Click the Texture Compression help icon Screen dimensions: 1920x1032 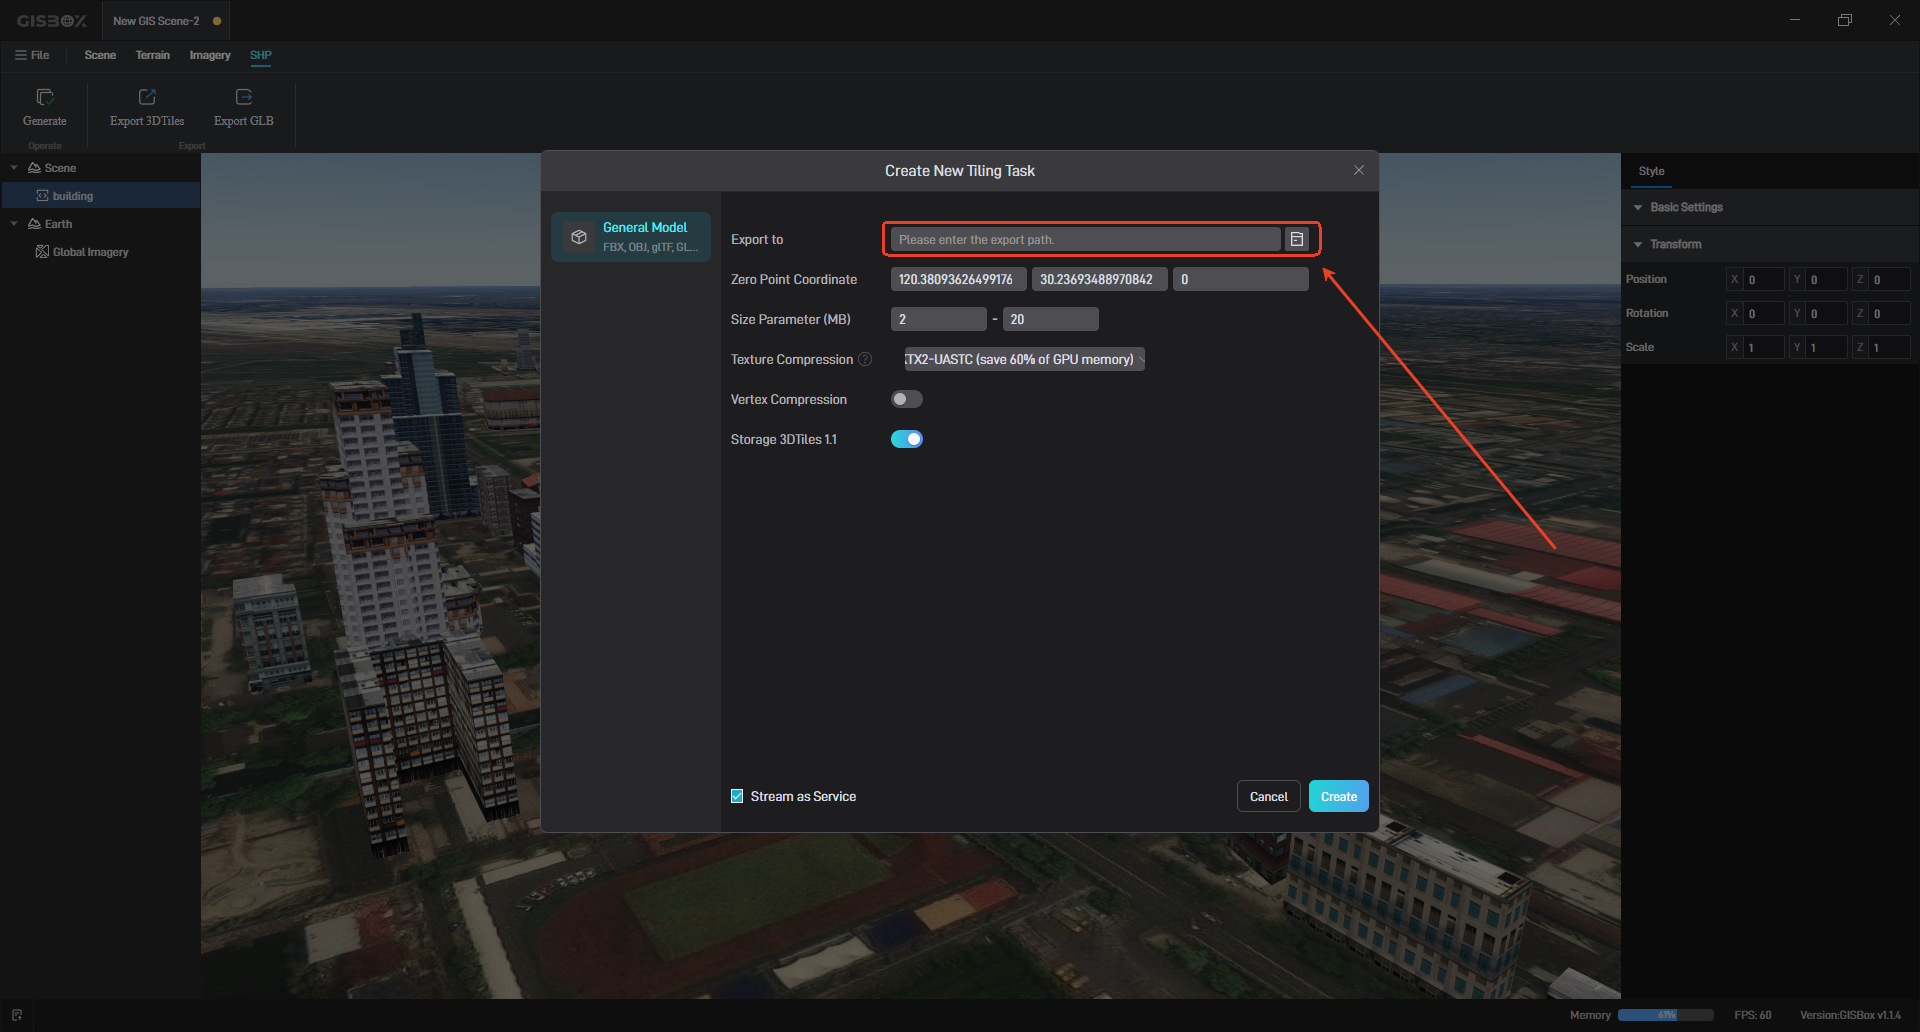tap(865, 359)
